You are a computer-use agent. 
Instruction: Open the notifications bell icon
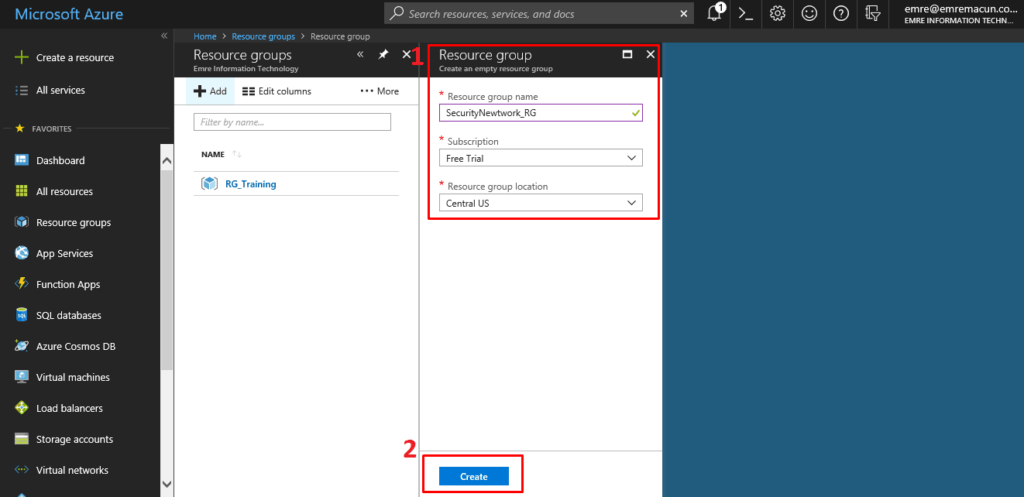[x=714, y=13]
